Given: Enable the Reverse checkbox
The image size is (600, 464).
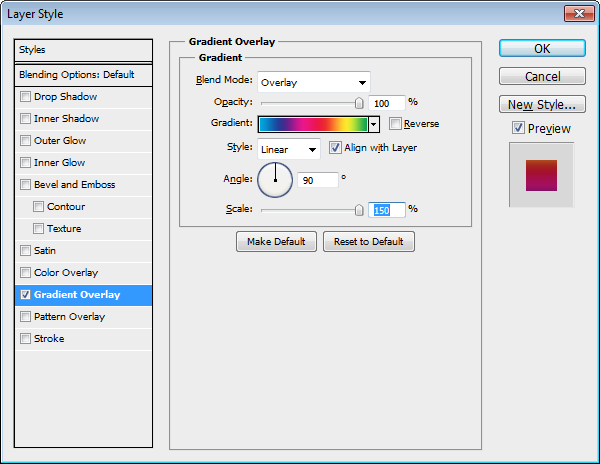Looking at the screenshot, I should point(396,124).
